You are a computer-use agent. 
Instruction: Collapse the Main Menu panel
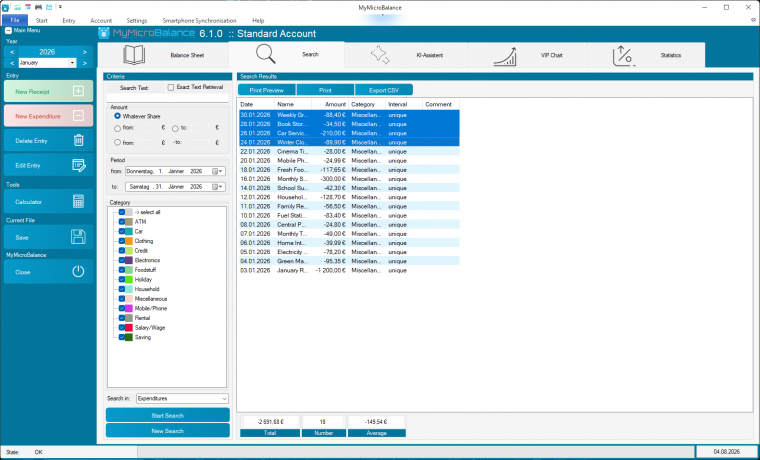click(x=8, y=31)
